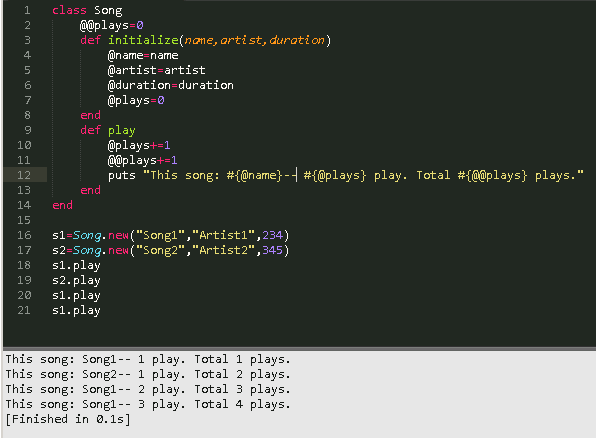
Task: Click the '@duration=duration' assignment line
Action: pos(171,85)
